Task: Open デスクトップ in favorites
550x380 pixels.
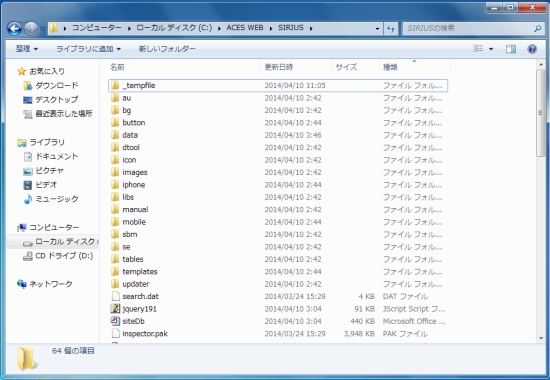Action: click(x=51, y=100)
